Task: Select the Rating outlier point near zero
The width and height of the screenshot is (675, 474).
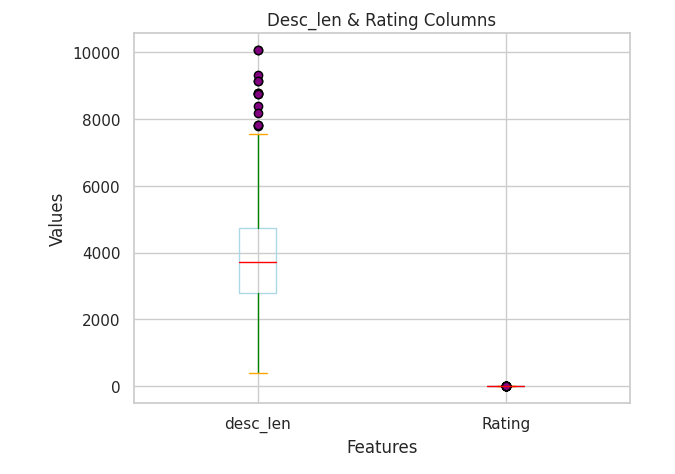Action: point(506,386)
